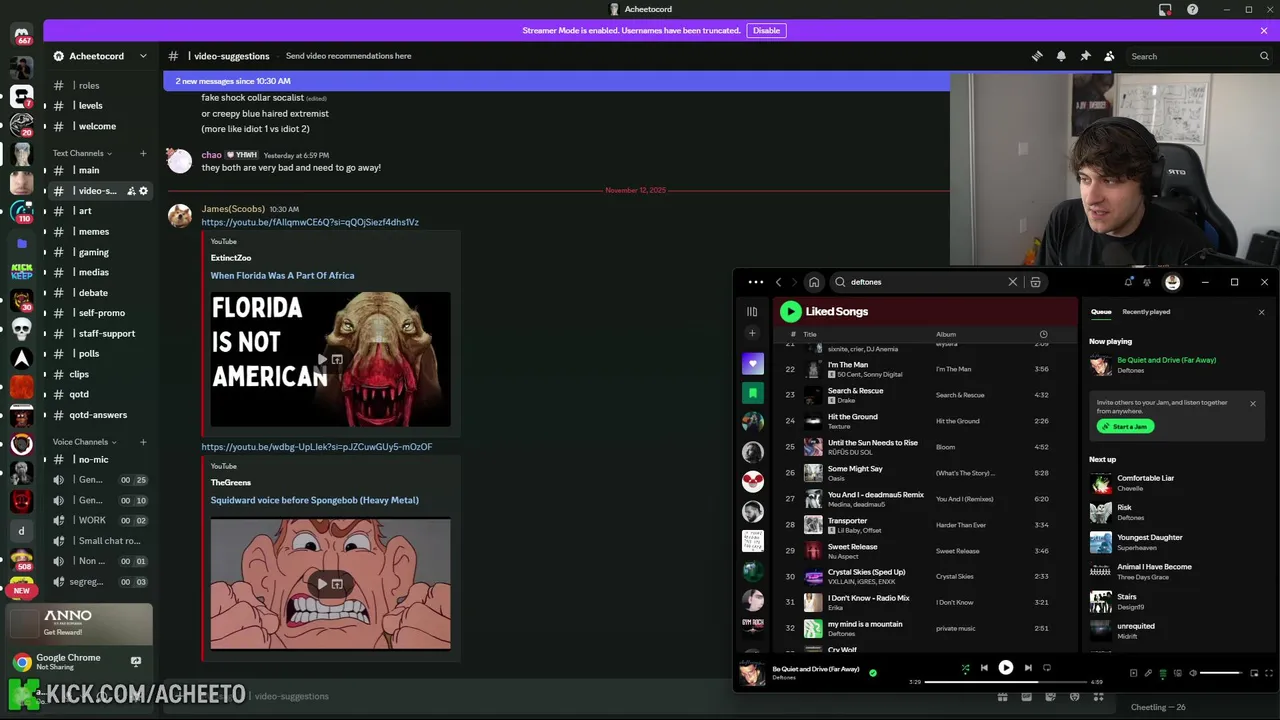Open Spotify notifications bell
This screenshot has height=720, width=1280.
(x=1128, y=282)
